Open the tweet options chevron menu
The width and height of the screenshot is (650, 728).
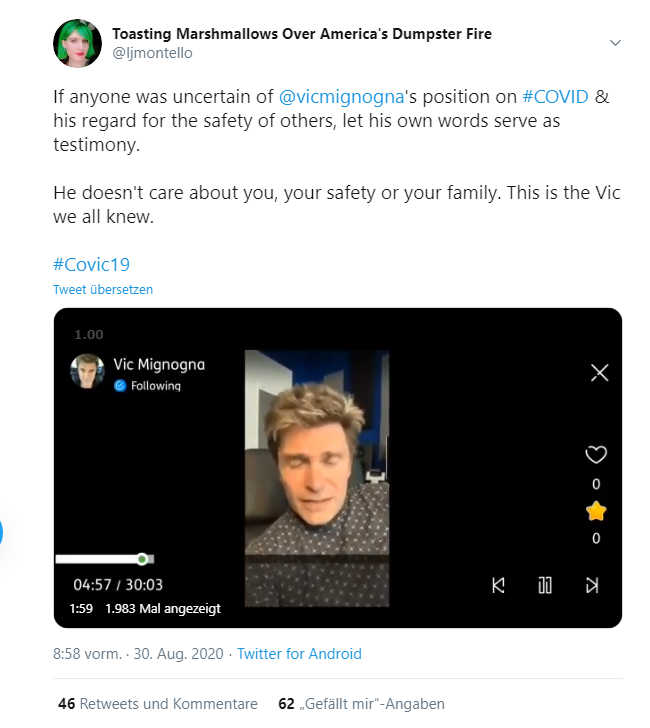pyautogui.click(x=615, y=43)
